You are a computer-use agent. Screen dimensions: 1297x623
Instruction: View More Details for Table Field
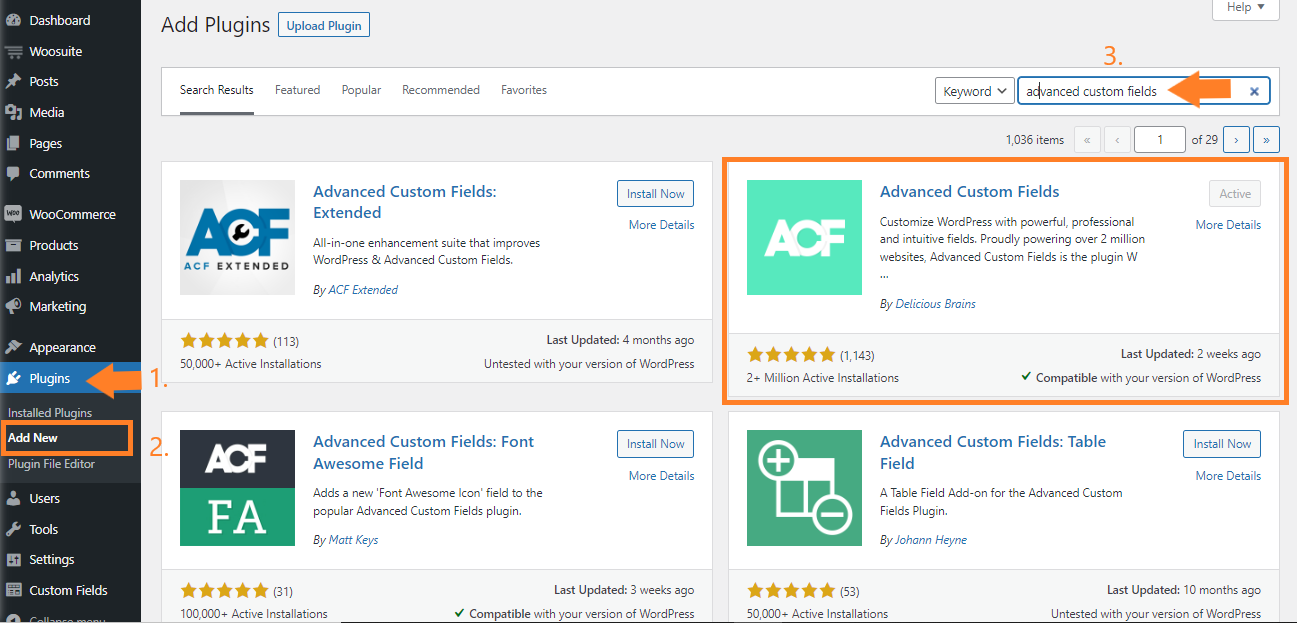pos(1228,476)
